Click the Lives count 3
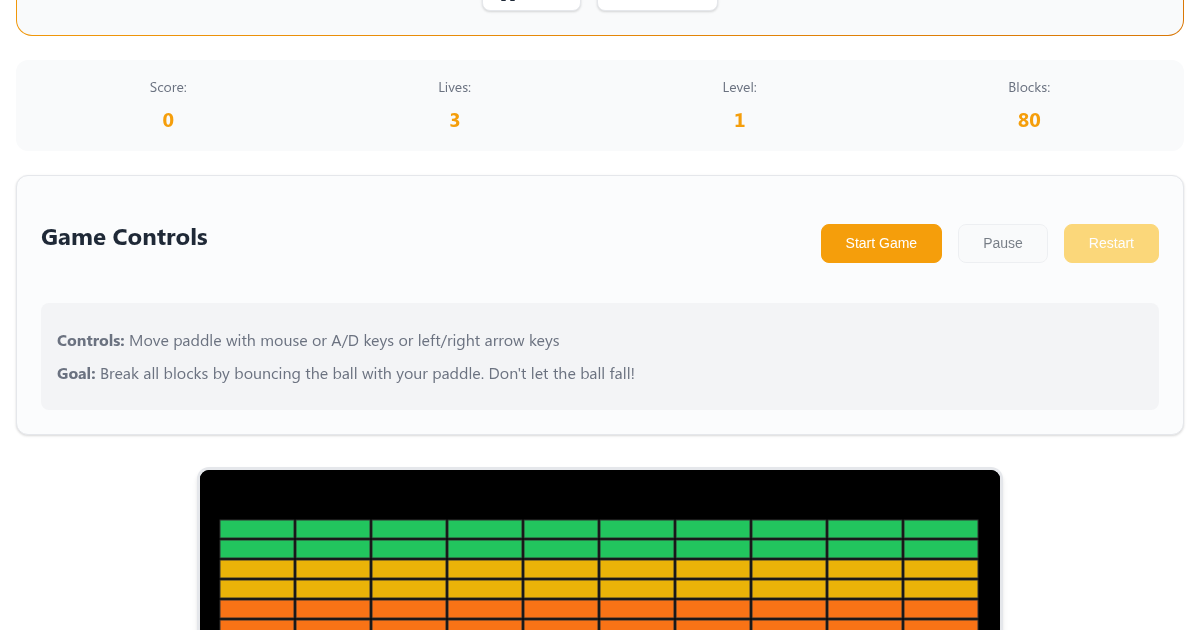This screenshot has height=630, width=1200. (x=454, y=120)
